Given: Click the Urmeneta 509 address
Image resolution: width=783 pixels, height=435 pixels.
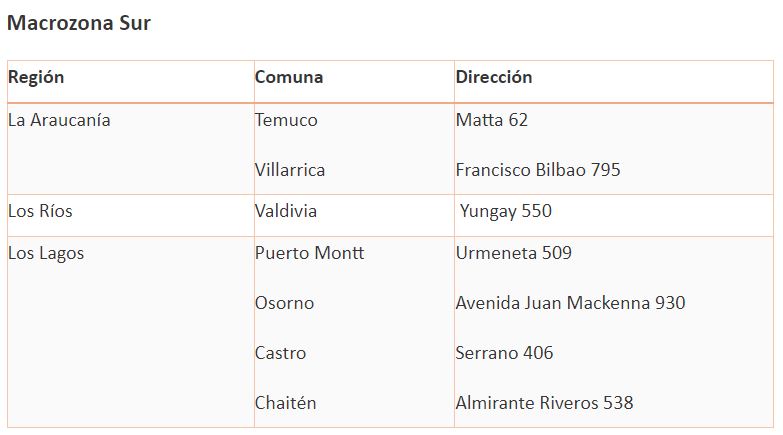Looking at the screenshot, I should tap(514, 253).
